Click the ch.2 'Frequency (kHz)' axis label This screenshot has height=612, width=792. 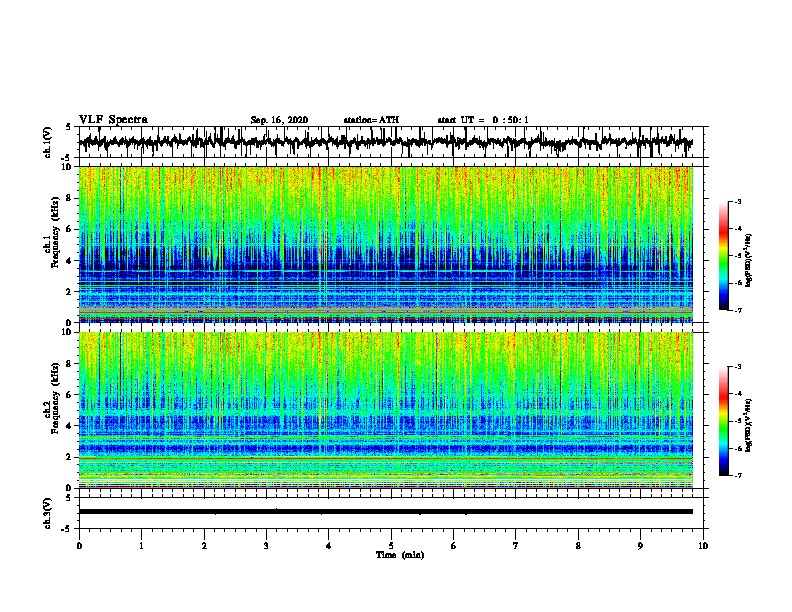[x=55, y=398]
